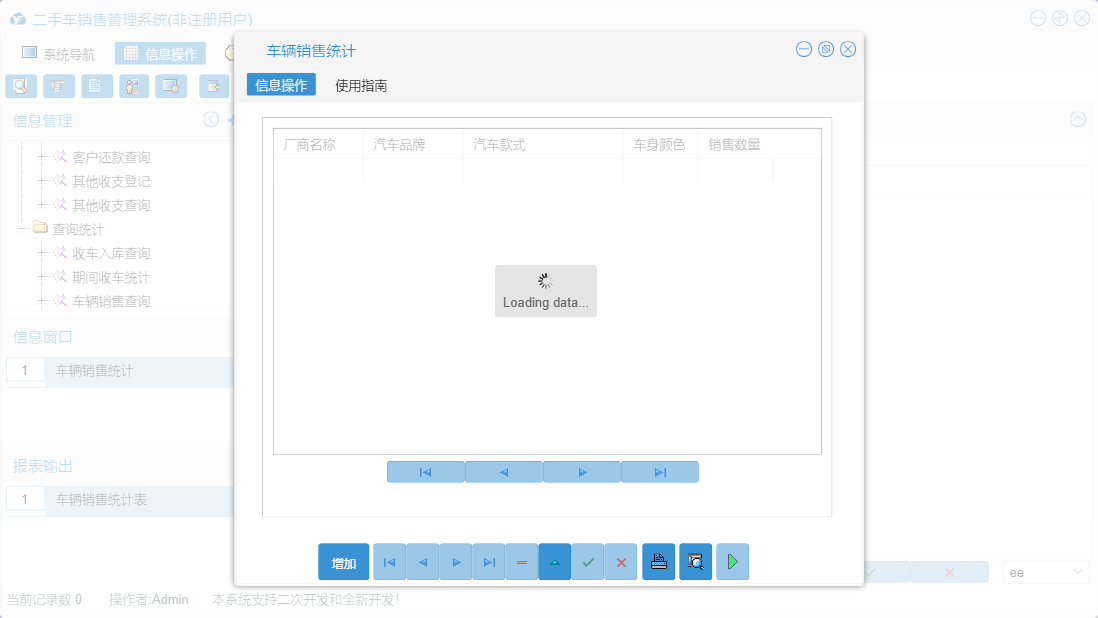Open 车辆销售统计表 in the report output panel
The width and height of the screenshot is (1098, 618).
click(x=100, y=501)
